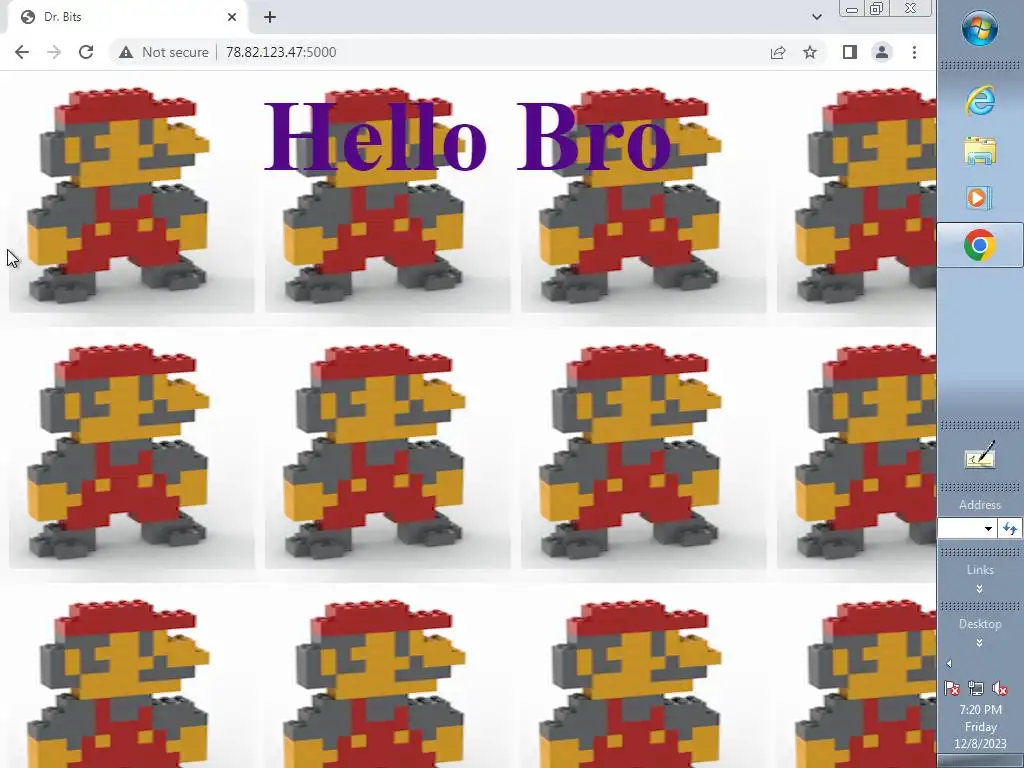This screenshot has width=1024, height=768.
Task: Open Chrome's three-dot menu
Action: tap(914, 52)
